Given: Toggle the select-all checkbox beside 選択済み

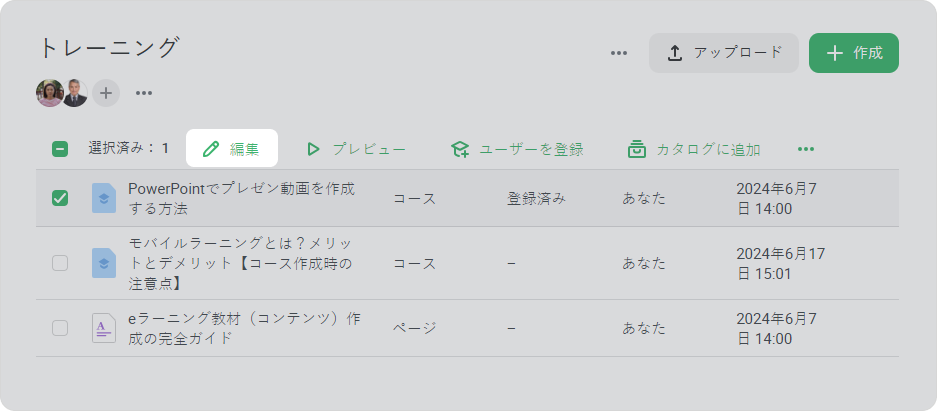Looking at the screenshot, I should coord(60,149).
